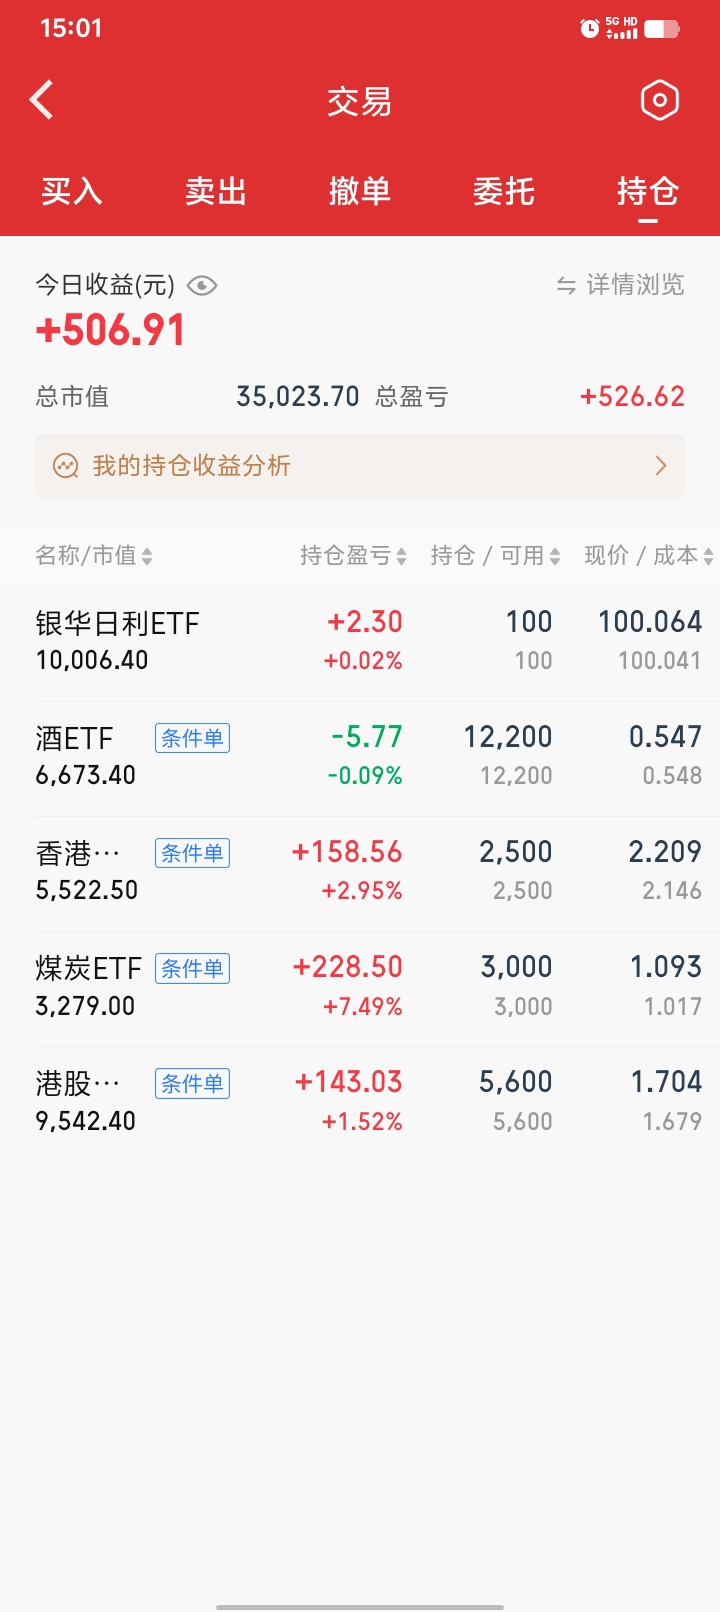
Task: Tap the position analysis chart icon
Action: [x=66, y=466]
